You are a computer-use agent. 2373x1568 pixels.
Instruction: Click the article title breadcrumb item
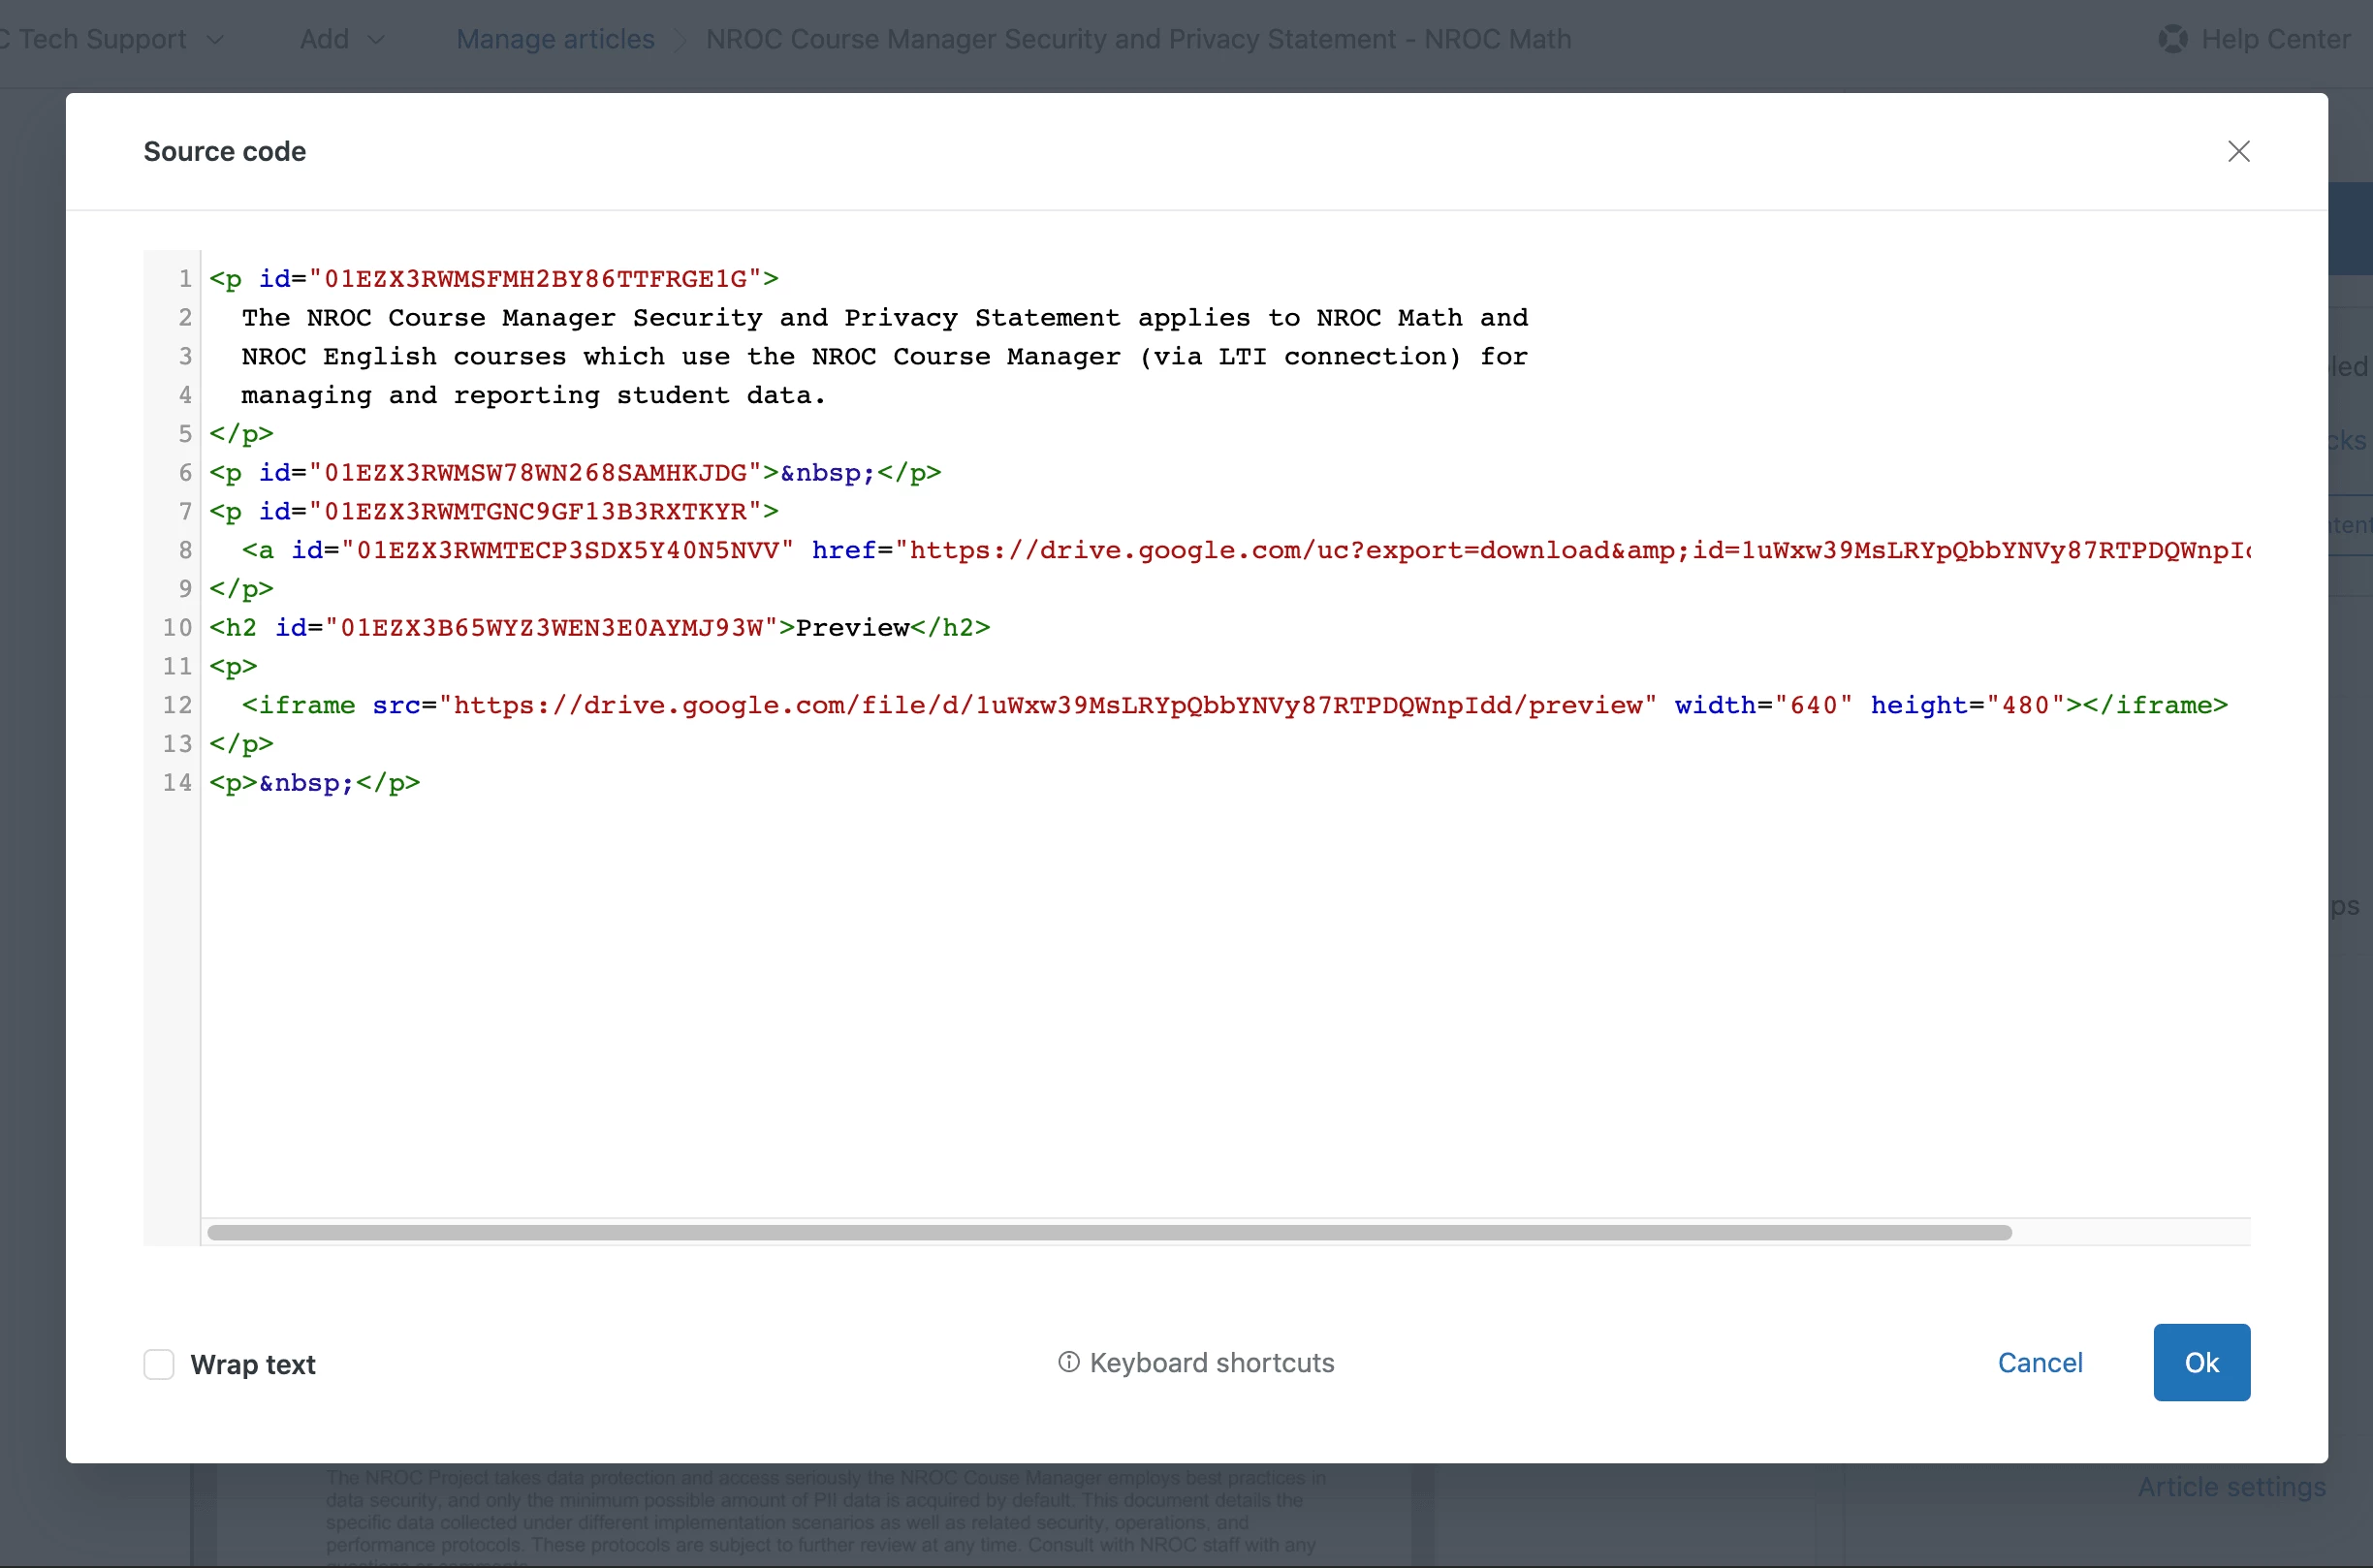tap(1138, 39)
